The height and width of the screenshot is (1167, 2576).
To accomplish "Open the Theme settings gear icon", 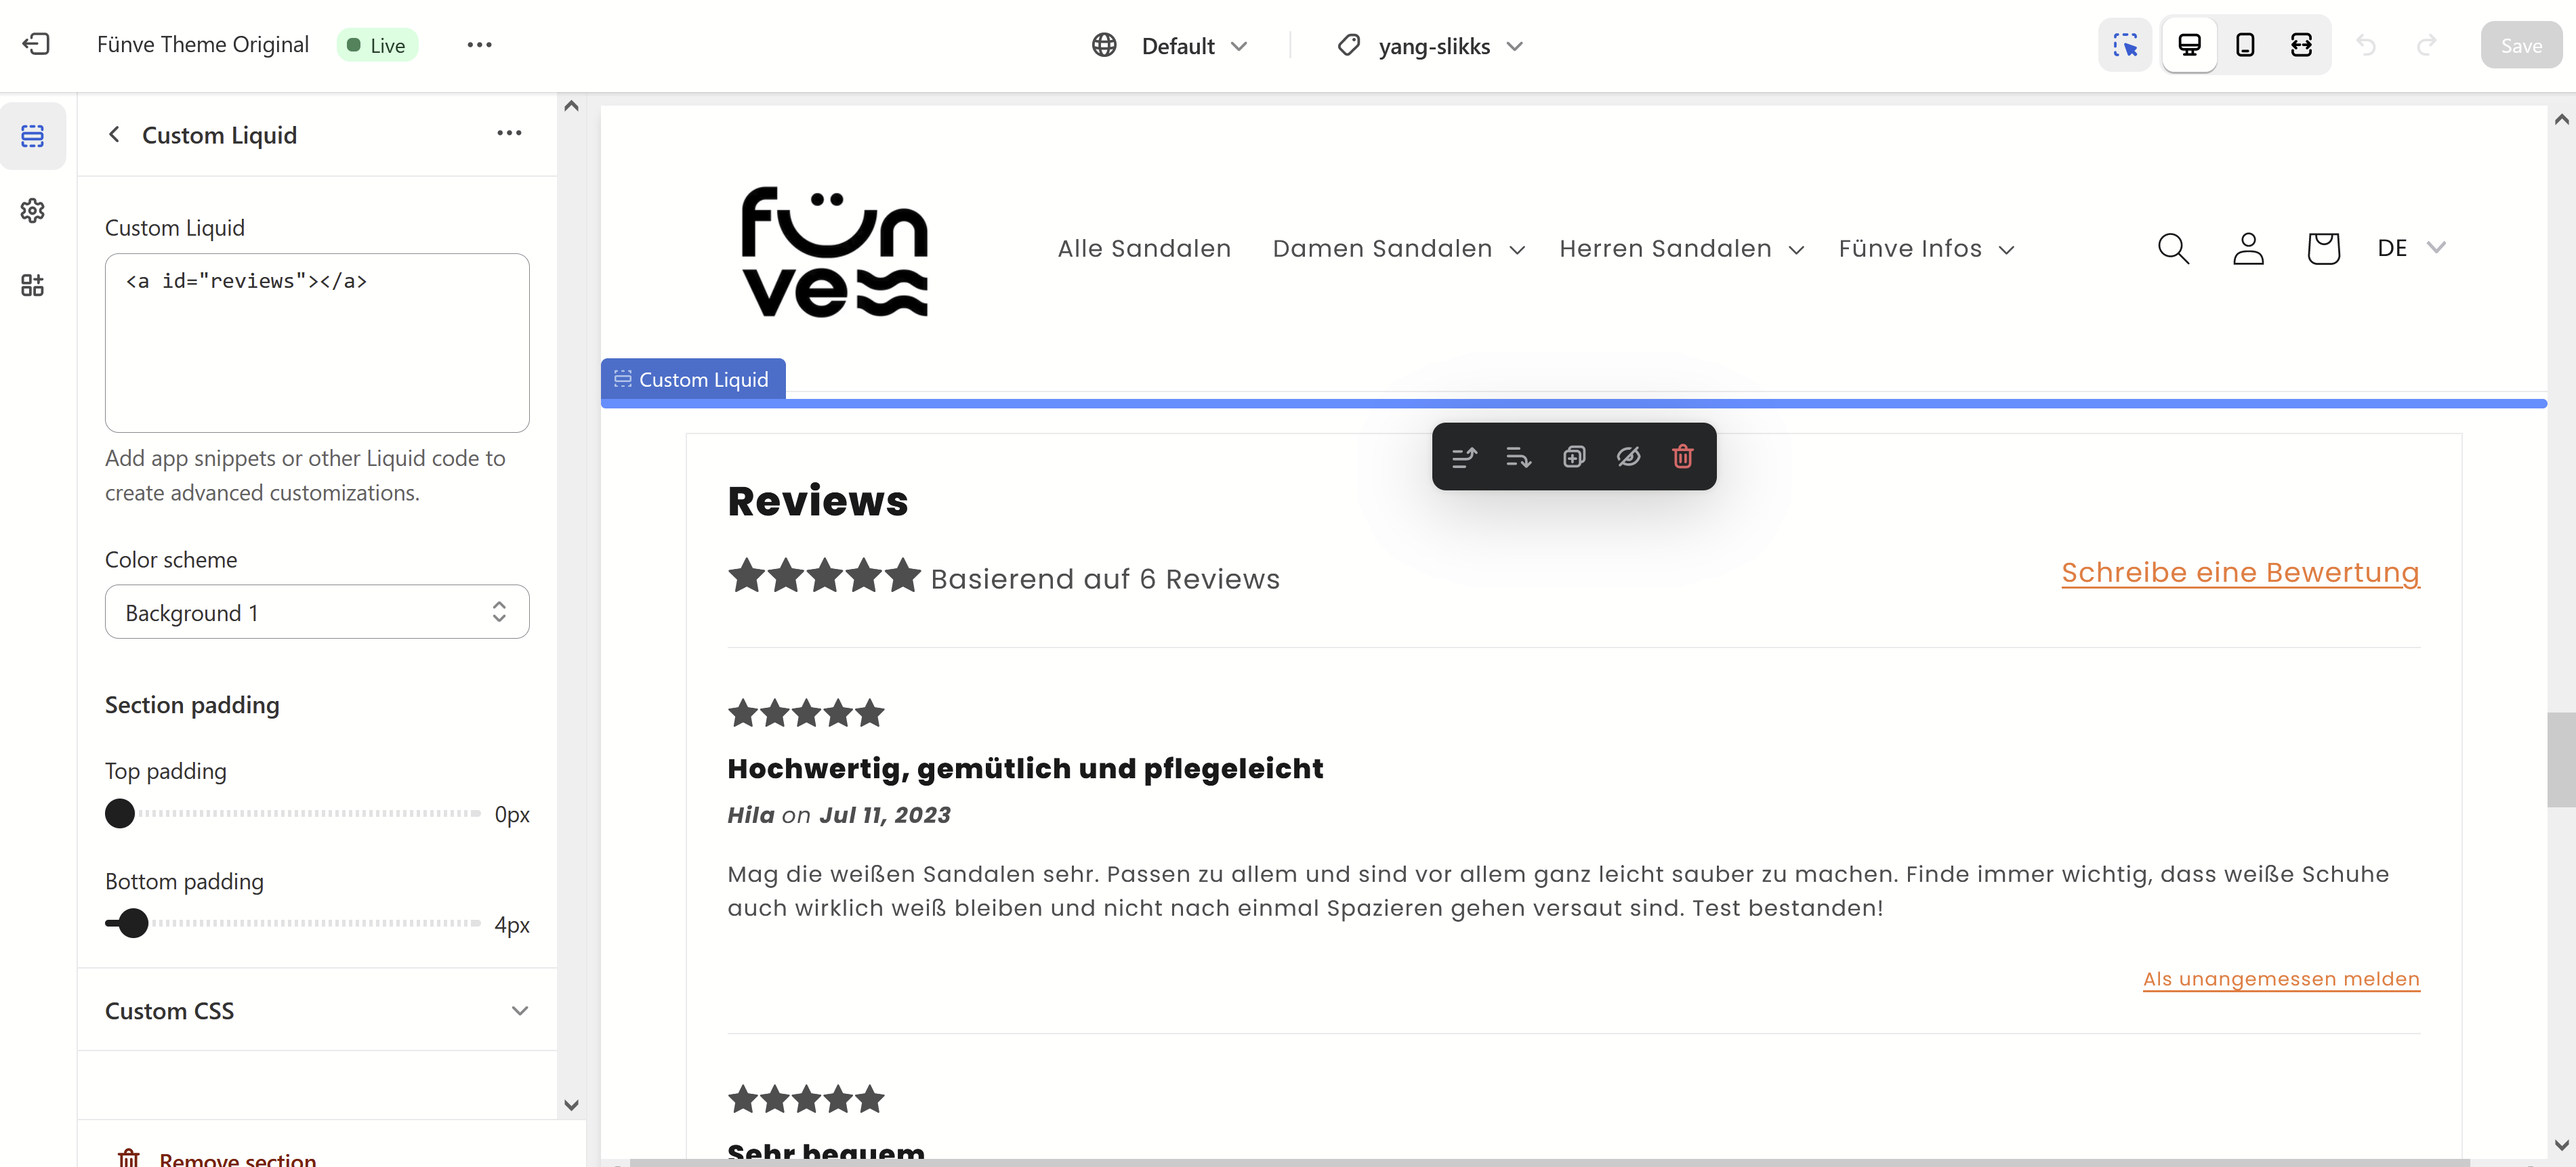I will 33,210.
